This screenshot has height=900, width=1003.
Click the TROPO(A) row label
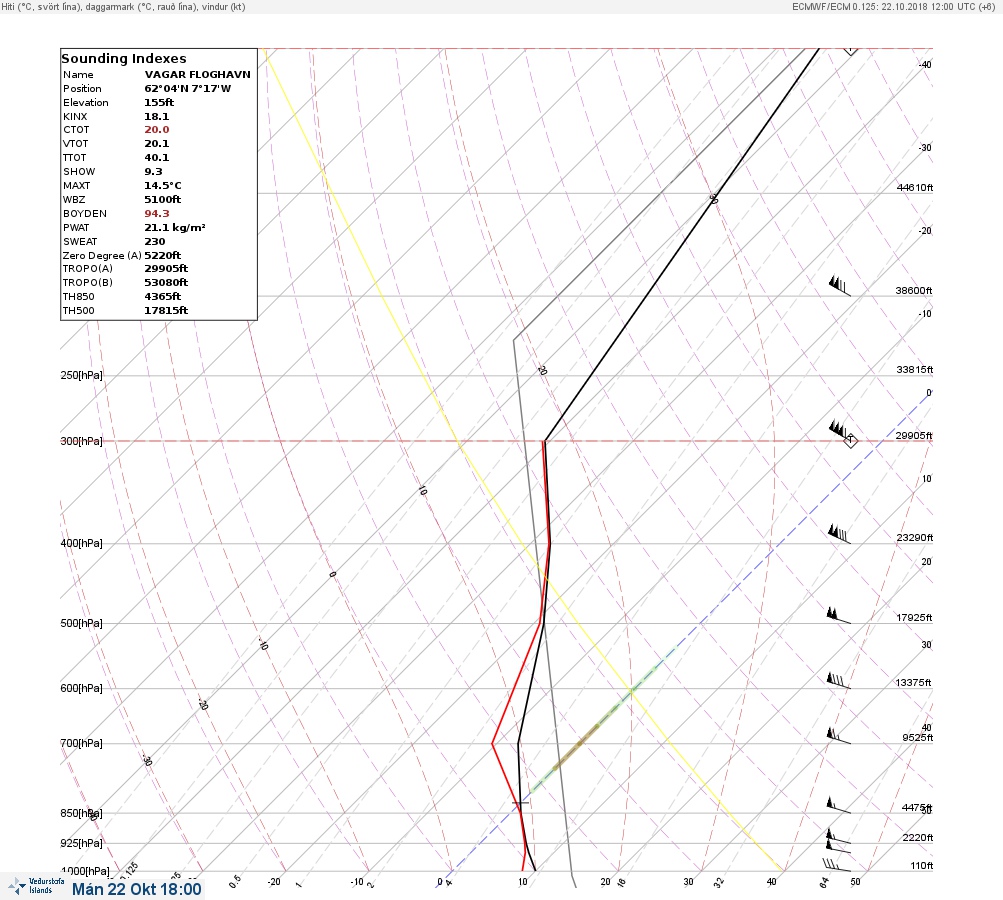88,269
